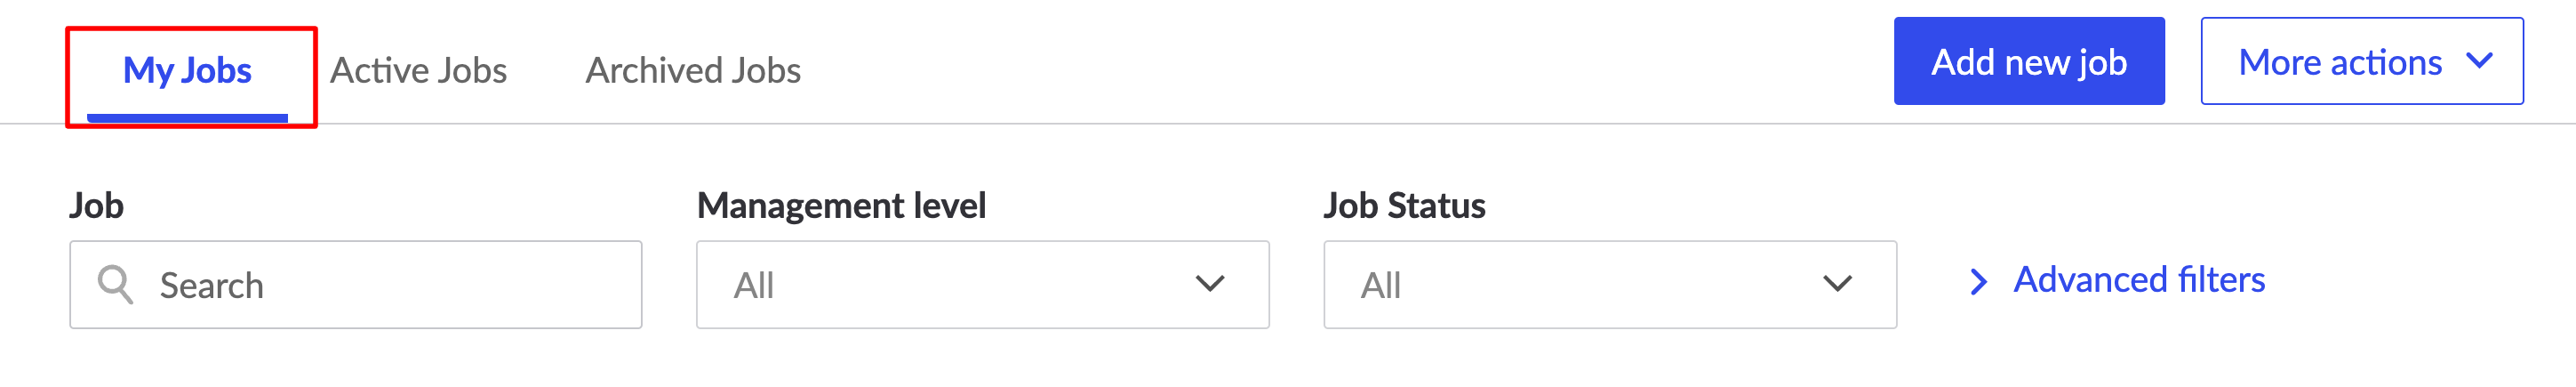Click the chevron arrow in Job Status
The height and width of the screenshot is (387, 2576).
[x=1837, y=284]
